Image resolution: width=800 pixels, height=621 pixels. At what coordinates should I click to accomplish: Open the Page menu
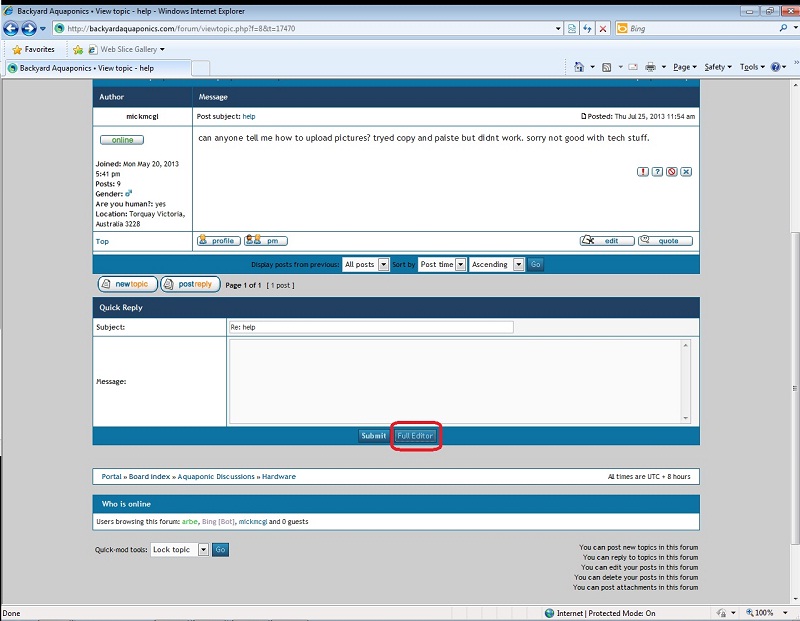click(684, 67)
